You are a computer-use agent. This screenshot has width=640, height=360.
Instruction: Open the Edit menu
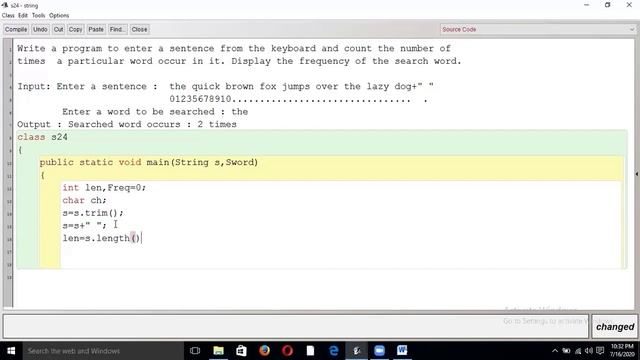click(23, 16)
